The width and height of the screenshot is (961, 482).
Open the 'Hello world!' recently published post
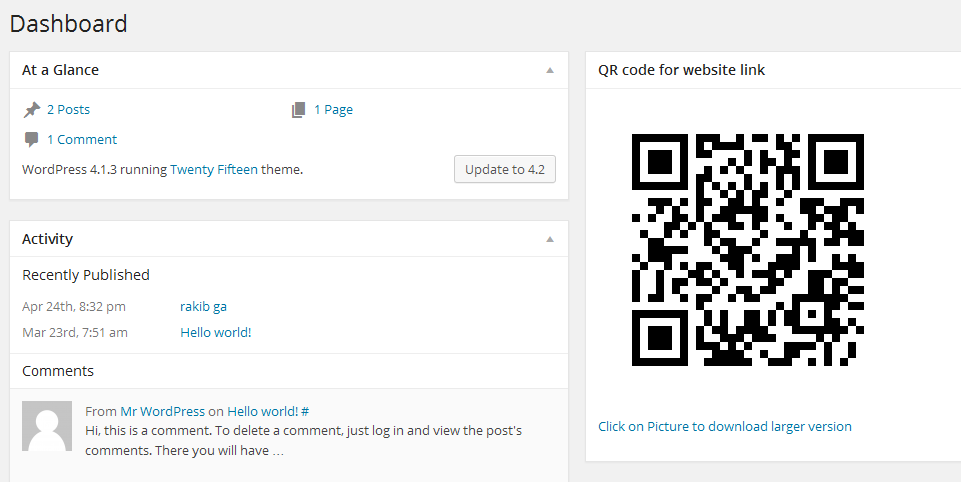[215, 332]
